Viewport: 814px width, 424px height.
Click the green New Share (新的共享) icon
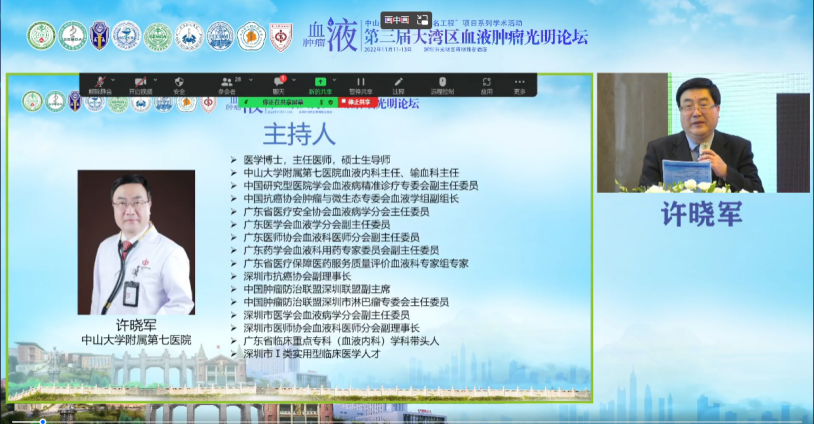320,82
